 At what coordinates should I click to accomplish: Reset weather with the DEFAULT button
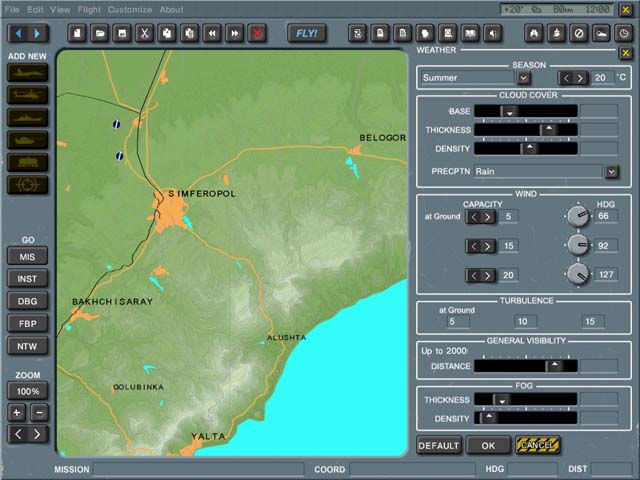pyautogui.click(x=438, y=445)
